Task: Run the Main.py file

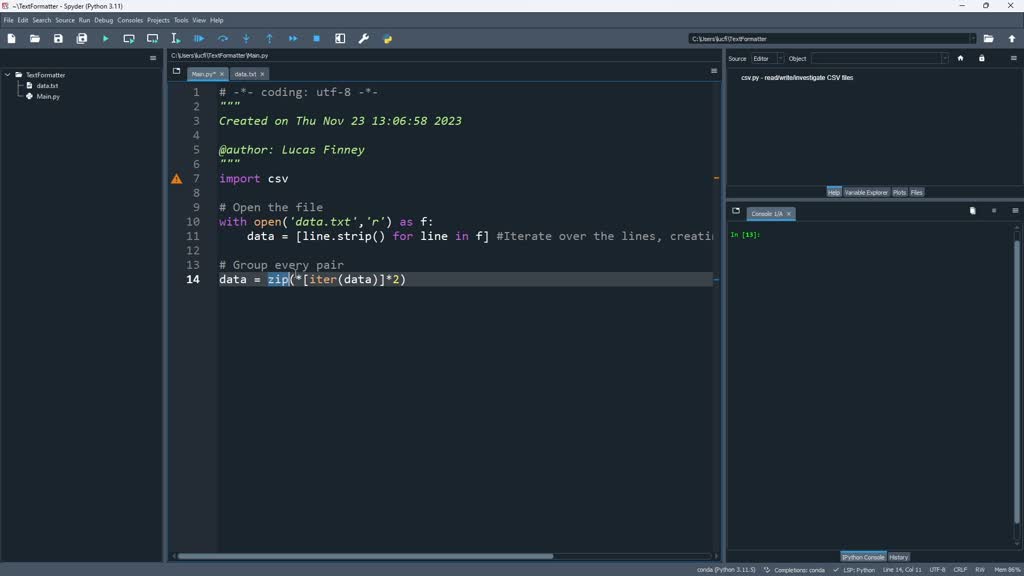Action: click(x=105, y=38)
